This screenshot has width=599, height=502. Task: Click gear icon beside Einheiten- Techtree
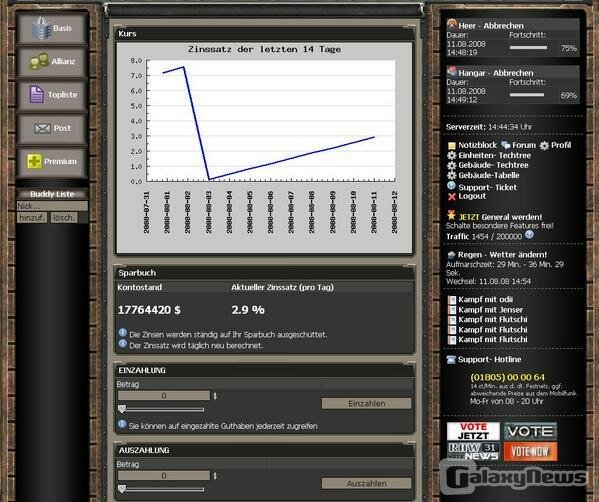click(452, 155)
